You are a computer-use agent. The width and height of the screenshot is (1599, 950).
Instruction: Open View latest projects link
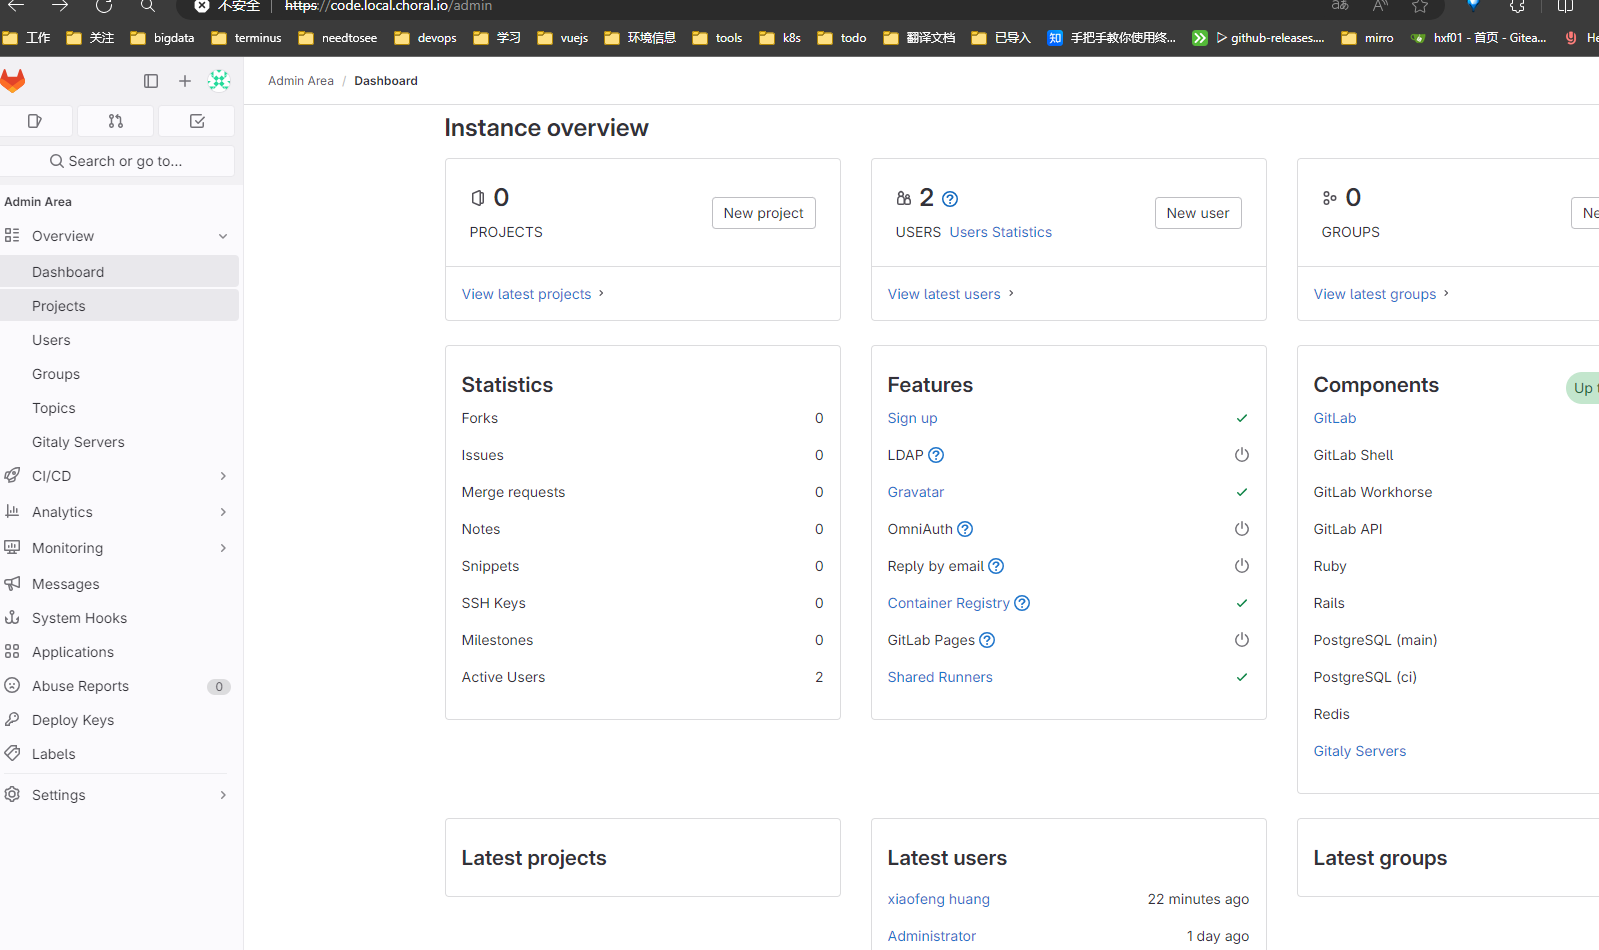pos(533,294)
